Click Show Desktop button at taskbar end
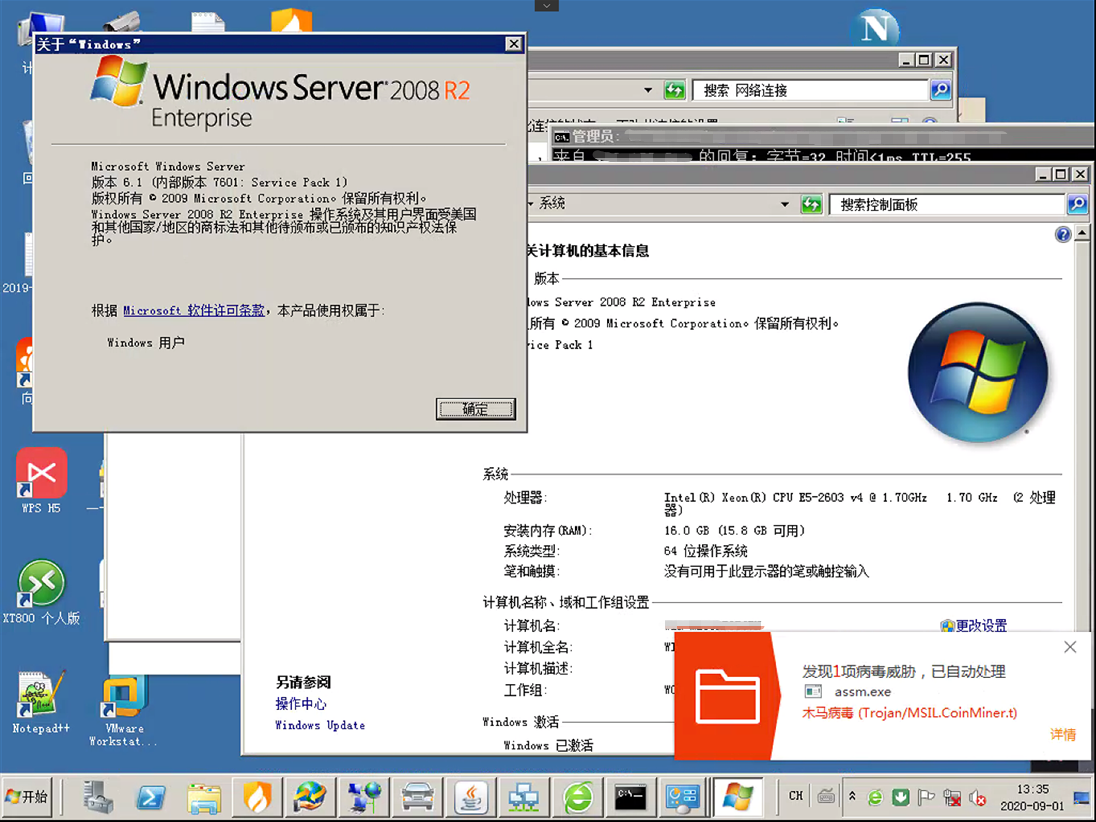This screenshot has width=1096, height=822. pyautogui.click(x=1082, y=797)
